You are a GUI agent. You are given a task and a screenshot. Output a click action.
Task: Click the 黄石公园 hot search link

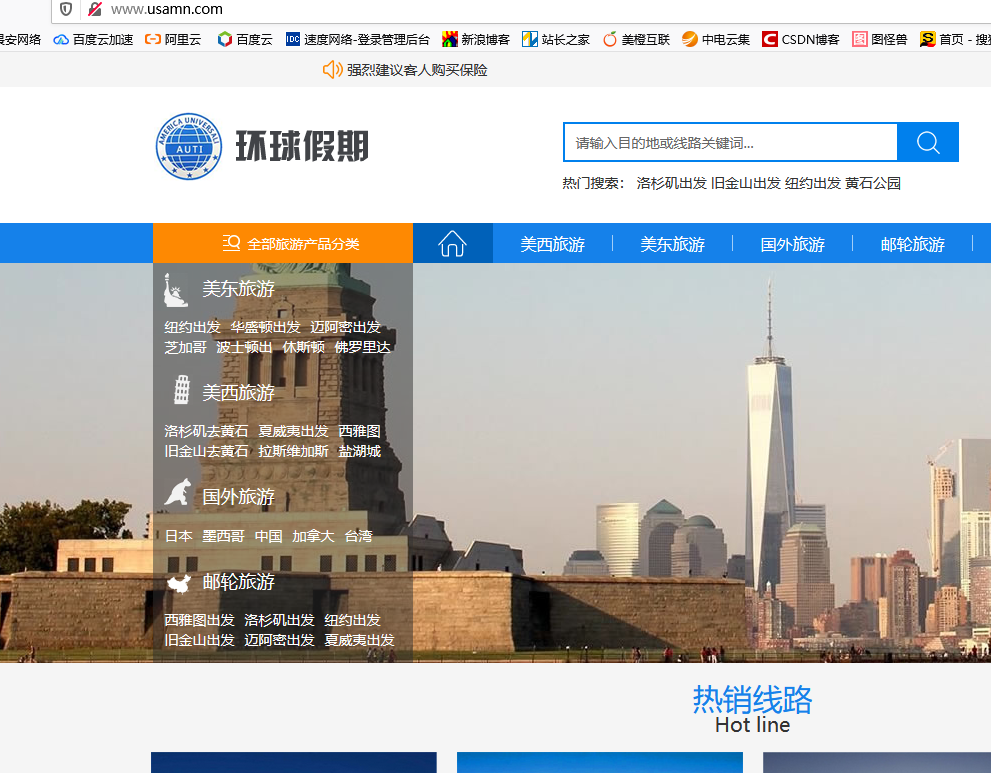872,183
